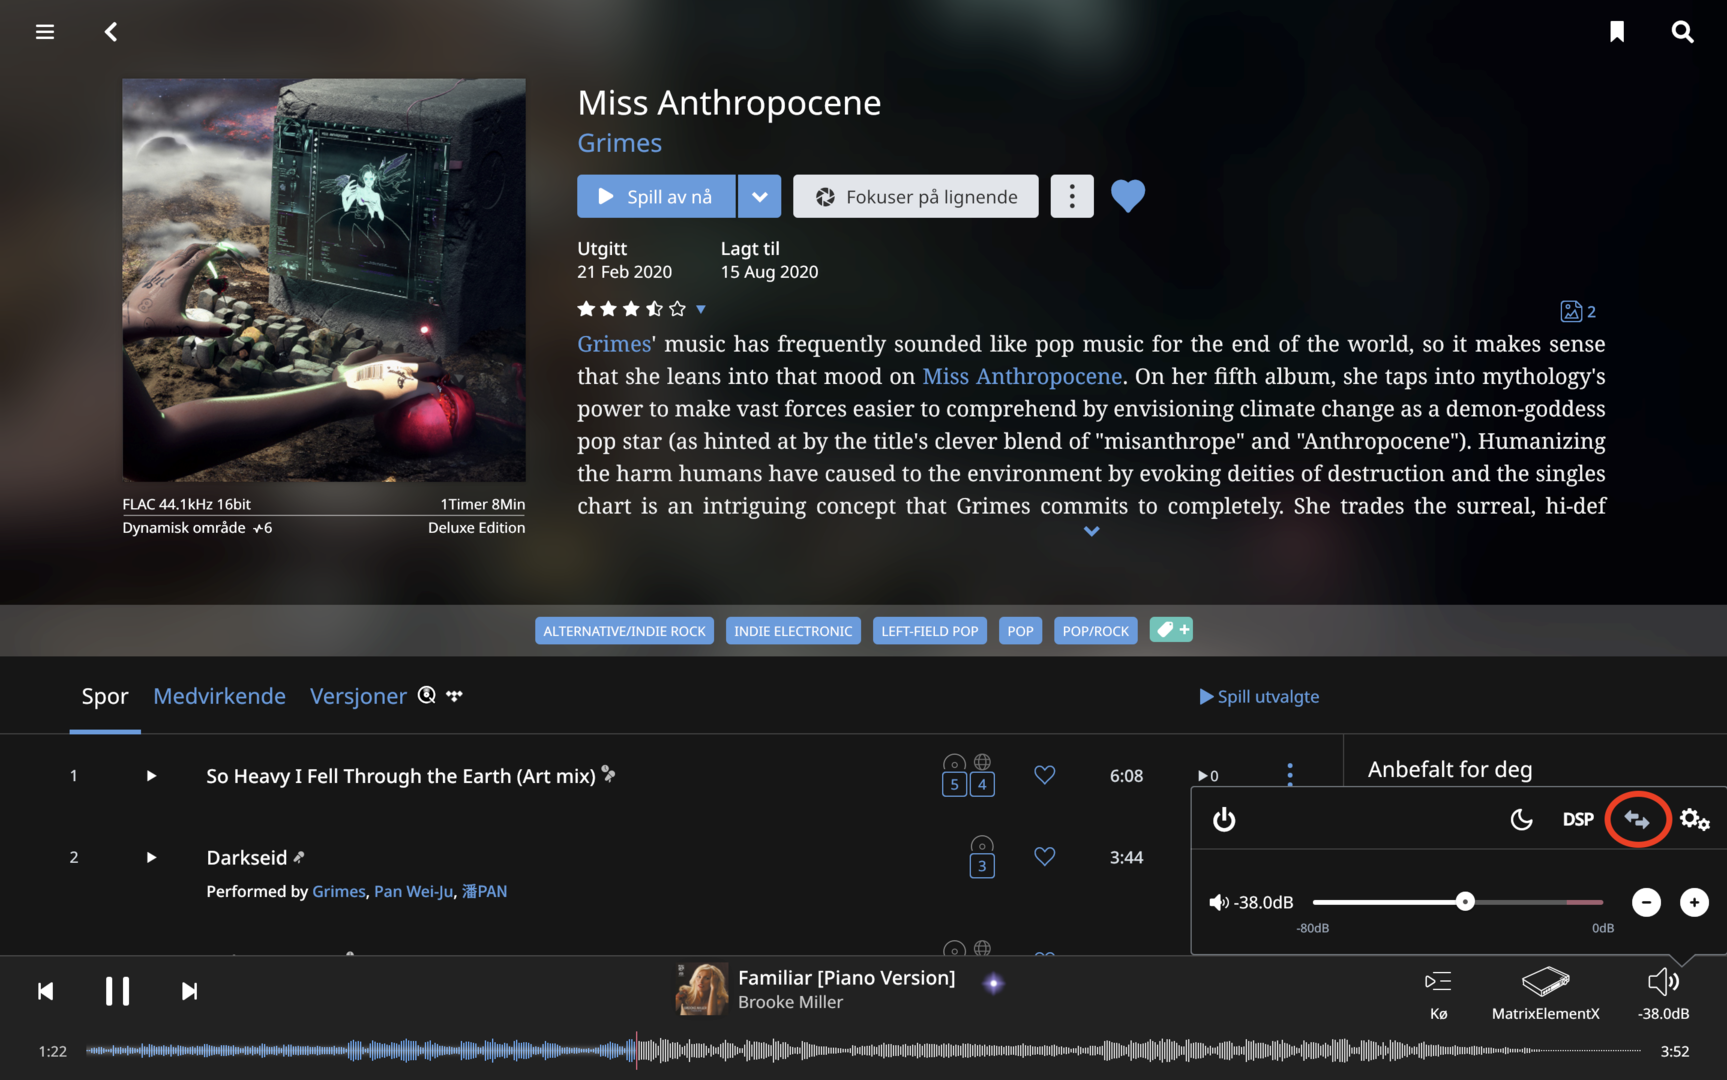Mute using the speaker icon at -38.0dB
Screen dimensions: 1727x1080
point(1219,903)
